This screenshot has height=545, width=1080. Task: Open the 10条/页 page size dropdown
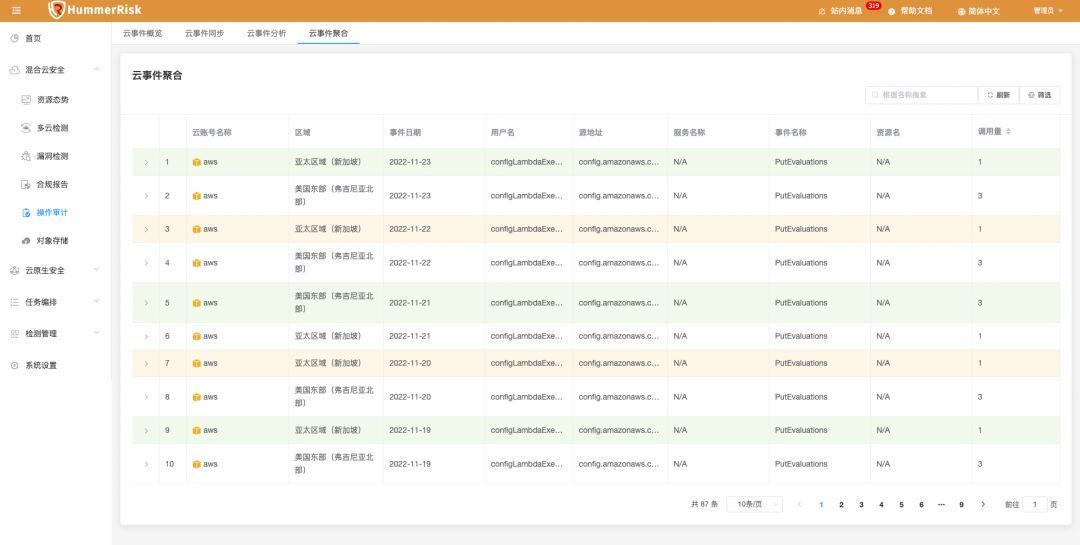coord(754,504)
